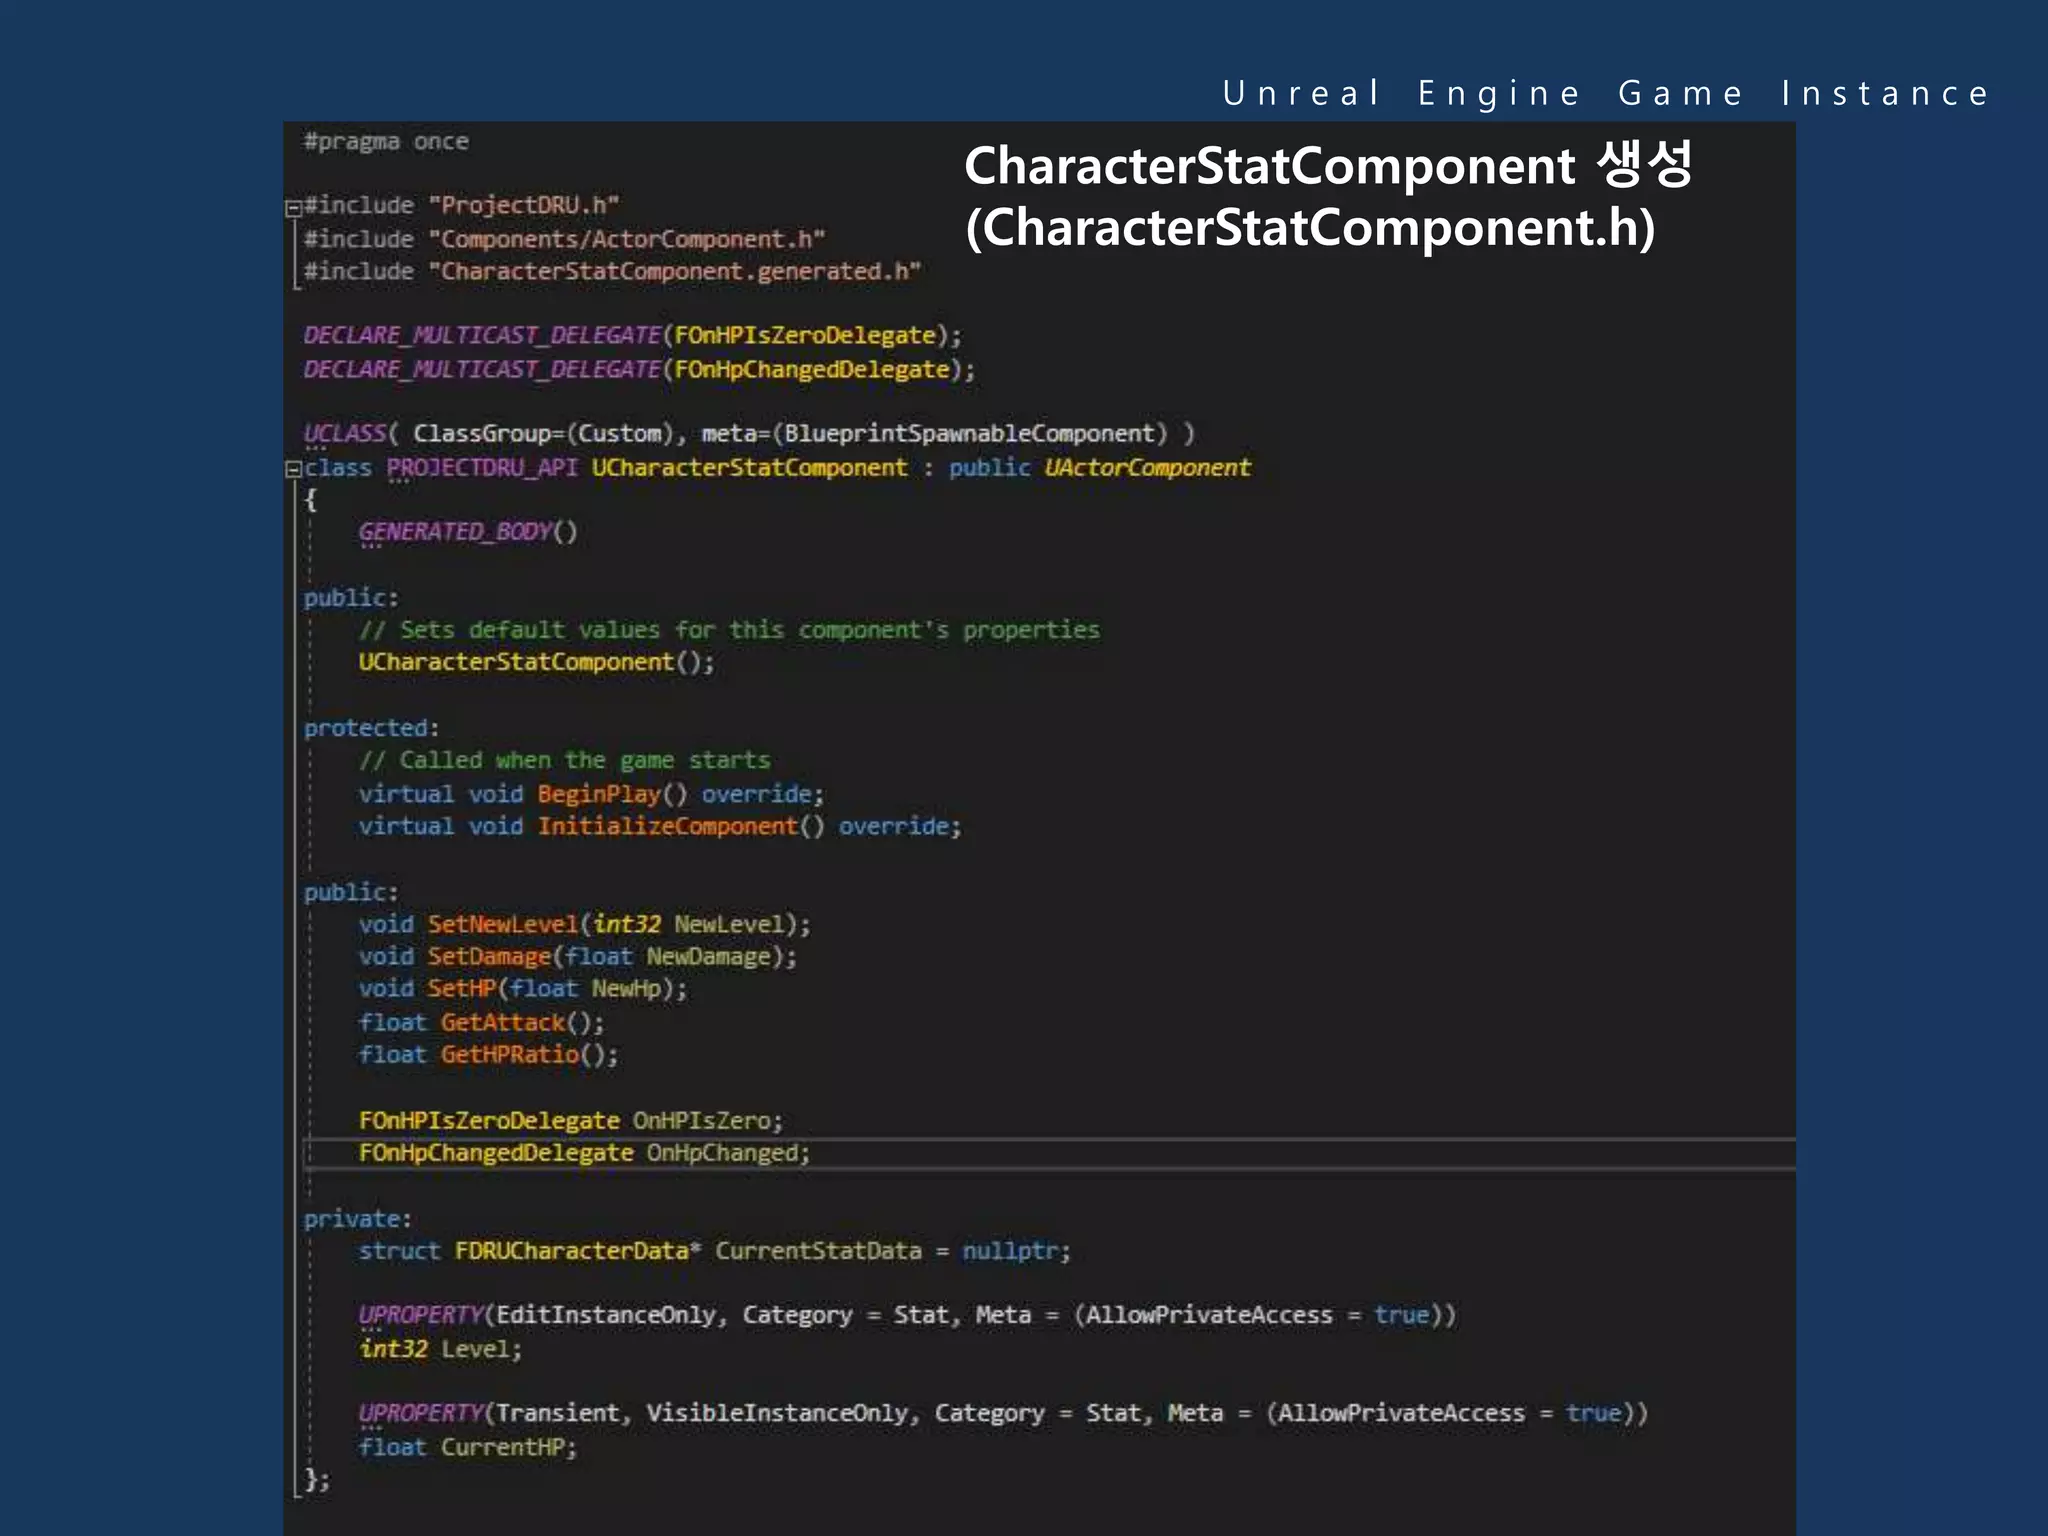
Task: Click the 'Unreal Engine Game Instance' header text
Action: (1606, 93)
